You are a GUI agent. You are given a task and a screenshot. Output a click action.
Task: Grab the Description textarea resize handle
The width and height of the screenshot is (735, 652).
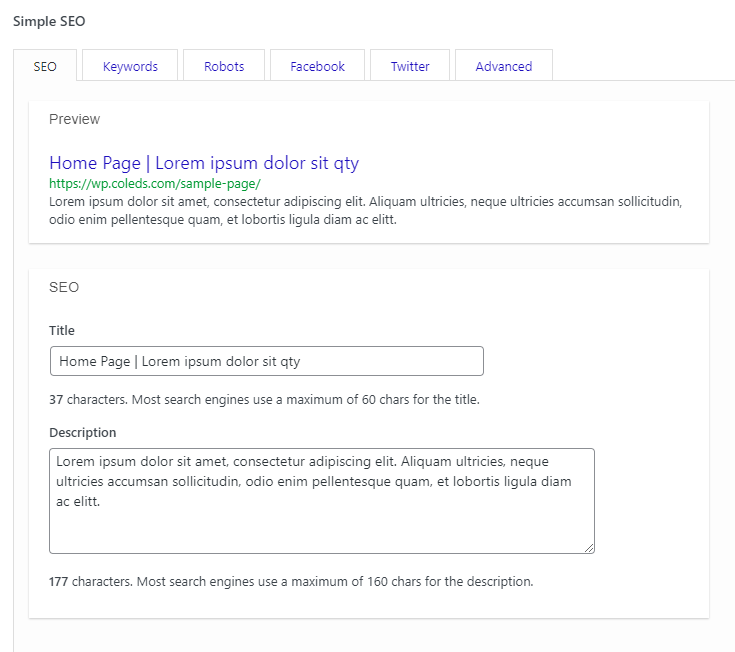point(589,548)
